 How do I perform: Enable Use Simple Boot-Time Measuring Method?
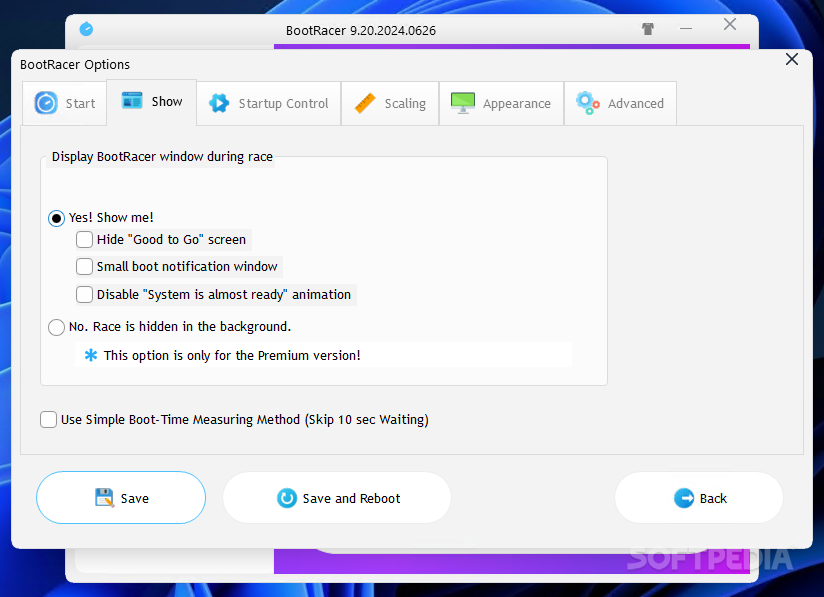point(48,419)
